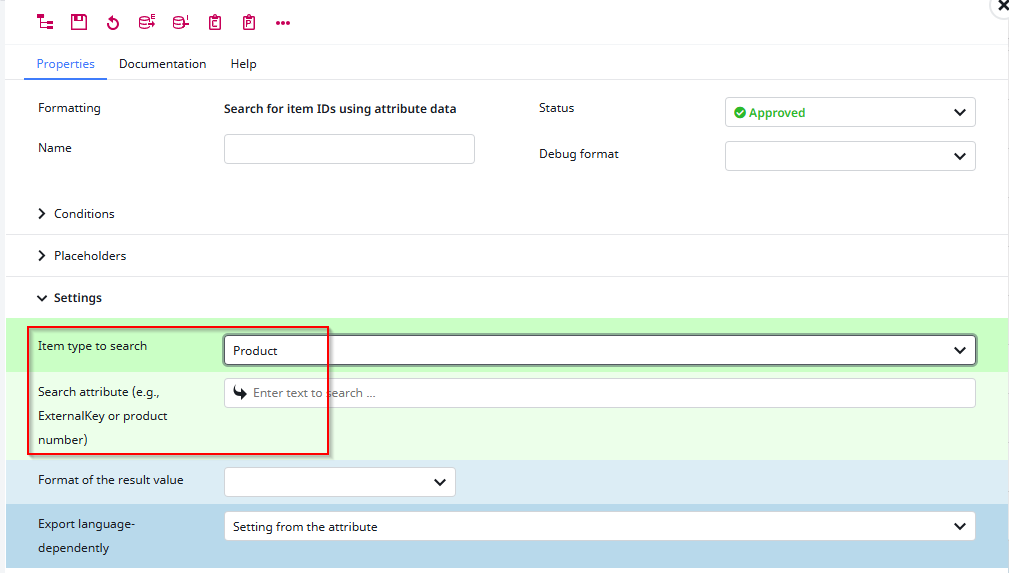This screenshot has height=573, width=1009.
Task: Open the more options ellipsis menu
Action: pos(283,23)
